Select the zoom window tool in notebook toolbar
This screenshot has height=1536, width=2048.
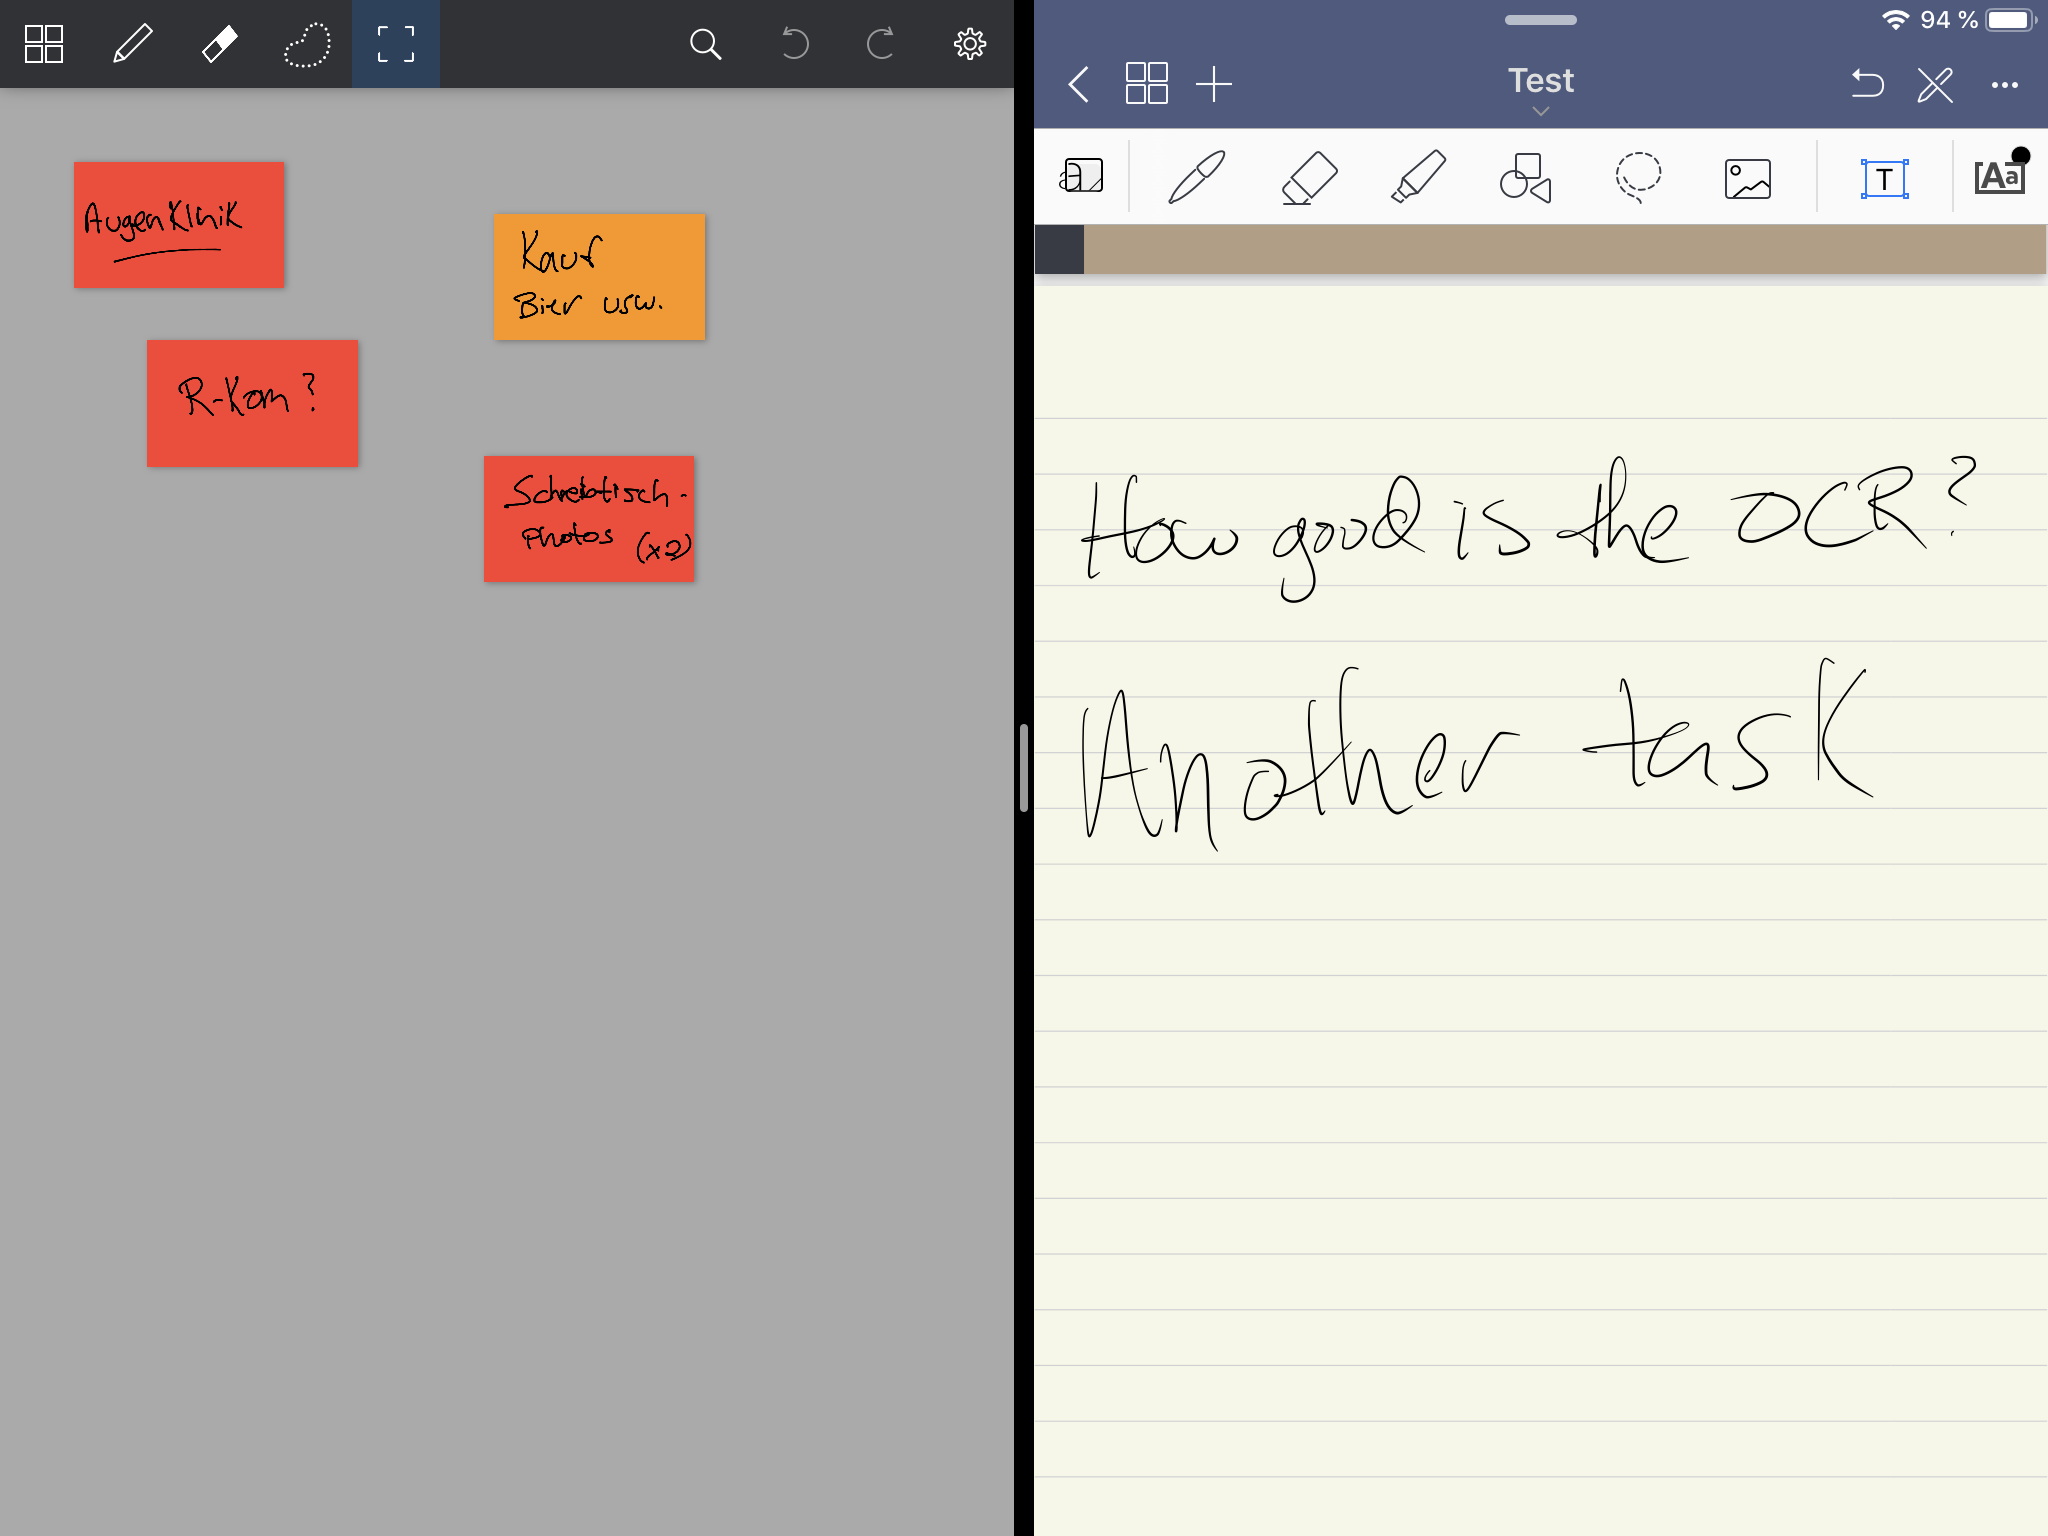click(x=1081, y=176)
